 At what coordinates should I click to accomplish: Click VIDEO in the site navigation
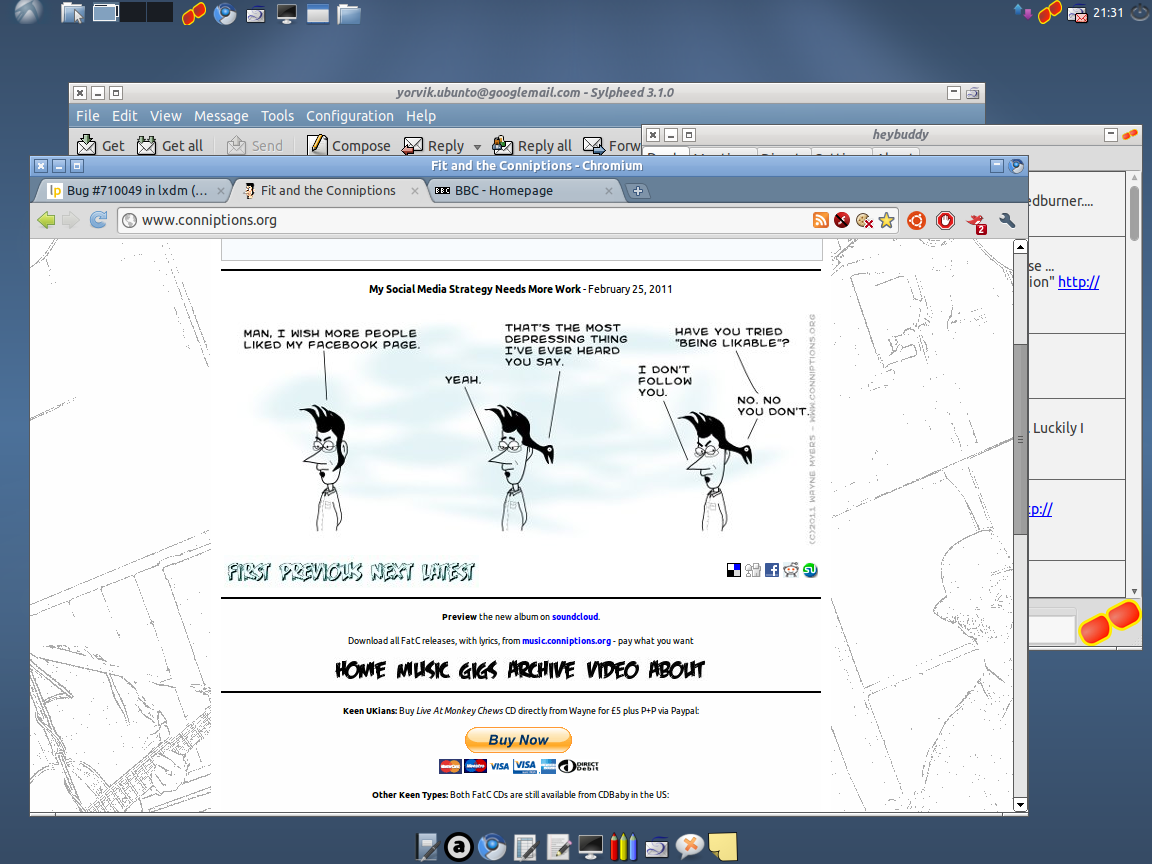point(612,669)
